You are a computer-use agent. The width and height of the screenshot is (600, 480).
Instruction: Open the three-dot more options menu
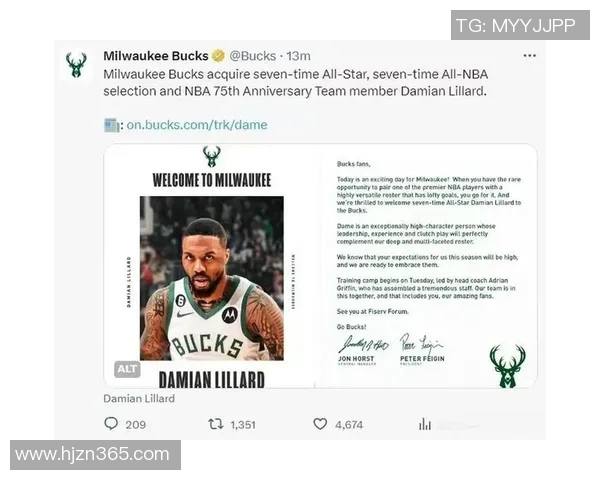(529, 56)
